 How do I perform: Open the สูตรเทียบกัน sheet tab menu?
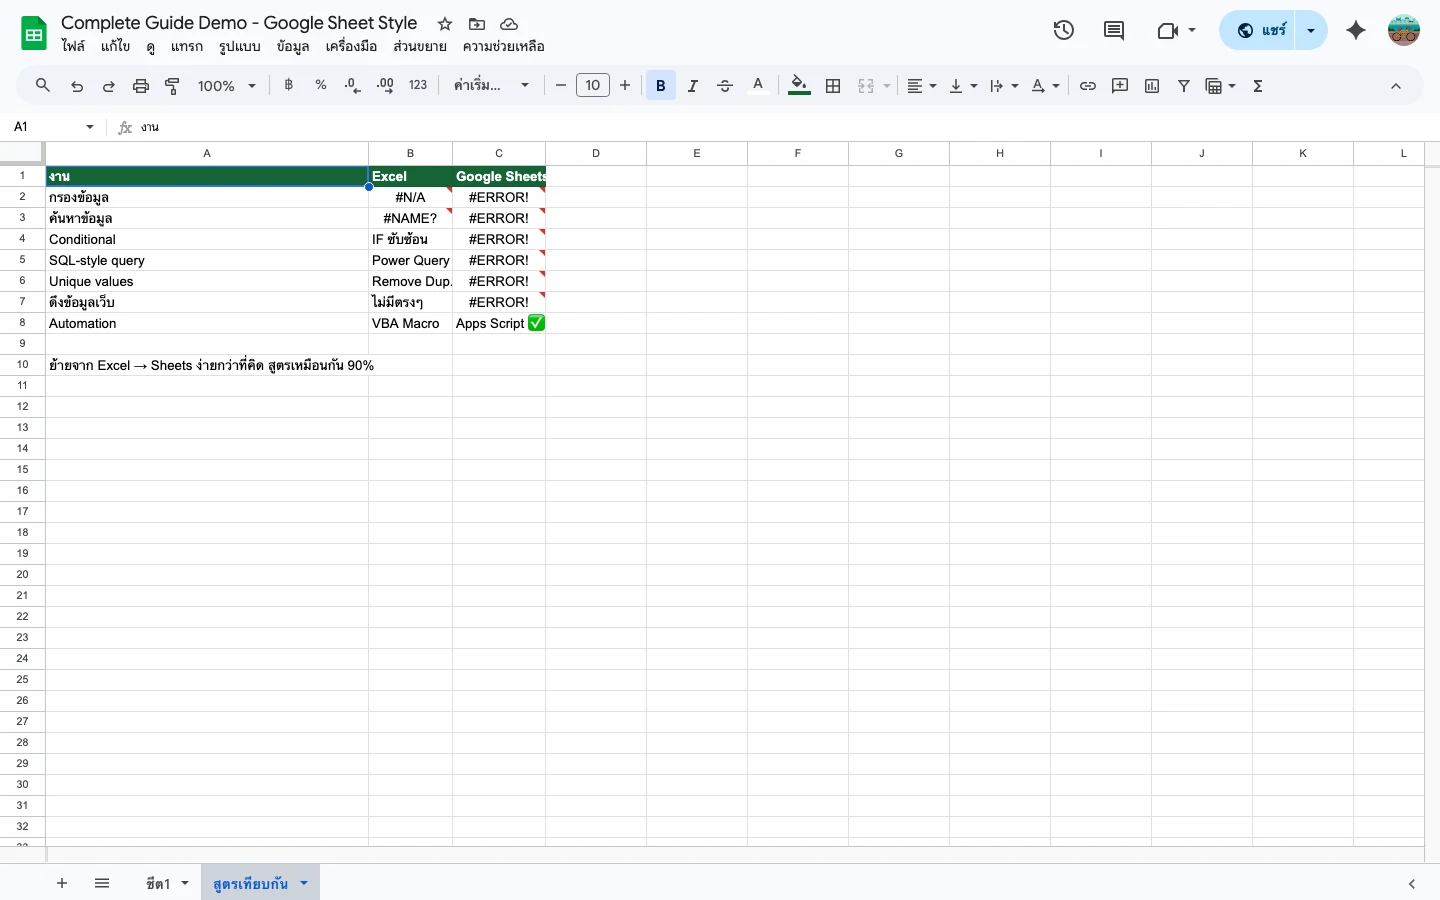click(x=303, y=883)
